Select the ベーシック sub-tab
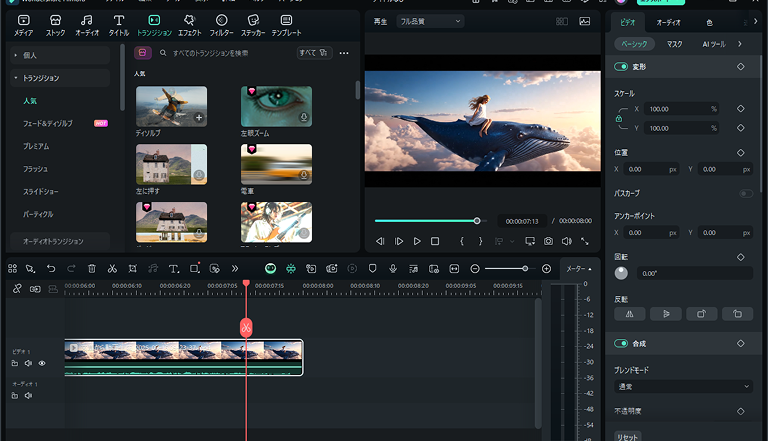The width and height of the screenshot is (768, 441). coord(634,44)
